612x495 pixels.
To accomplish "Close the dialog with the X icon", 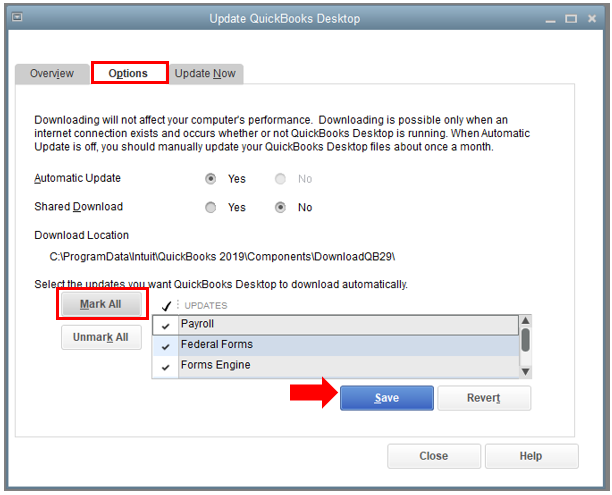I will (x=592, y=18).
